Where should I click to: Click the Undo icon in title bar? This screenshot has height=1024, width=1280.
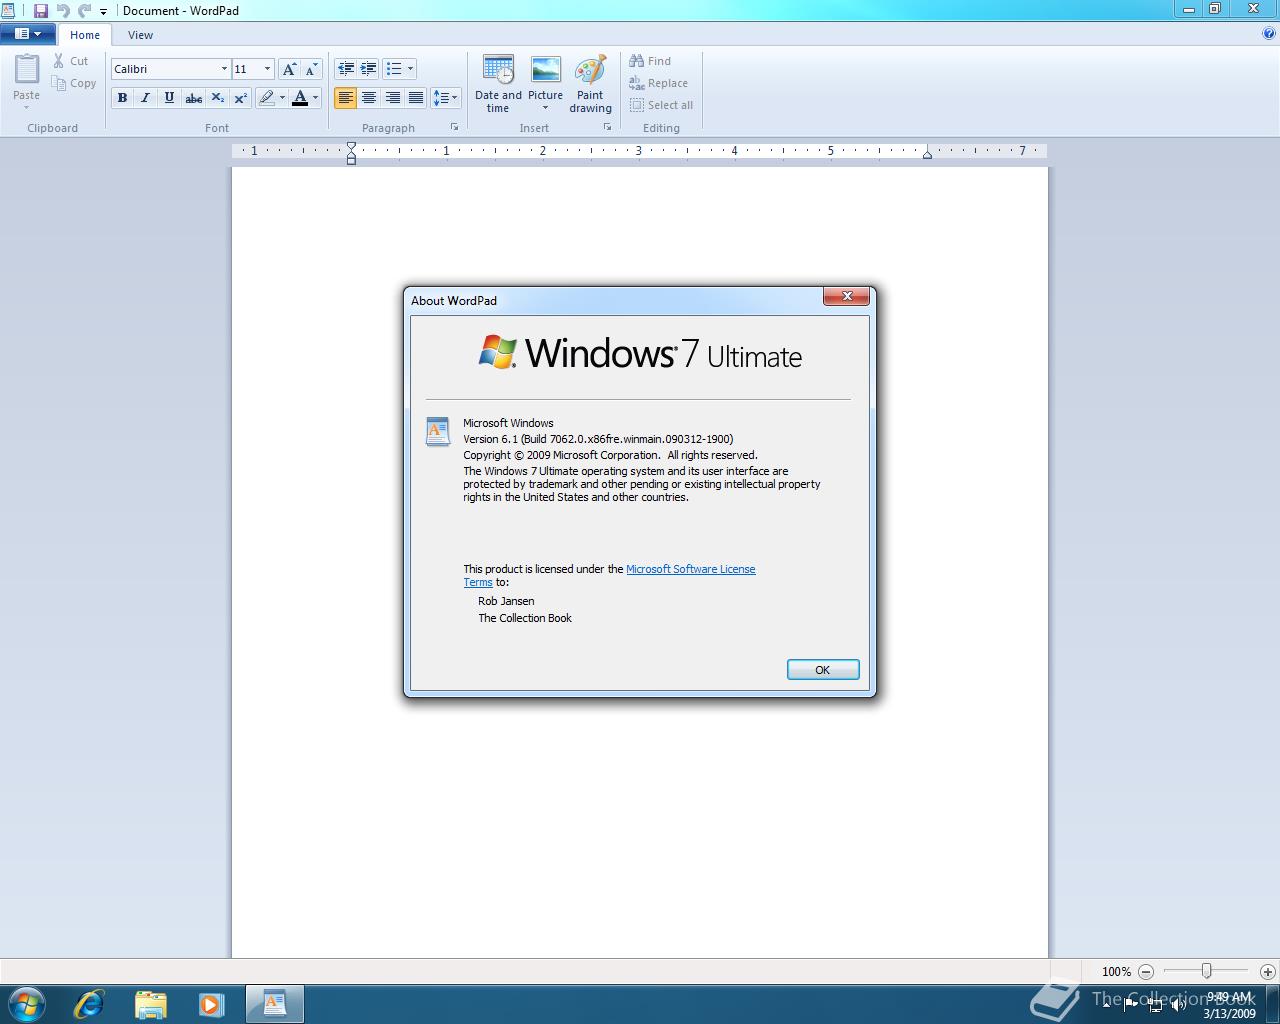point(63,10)
